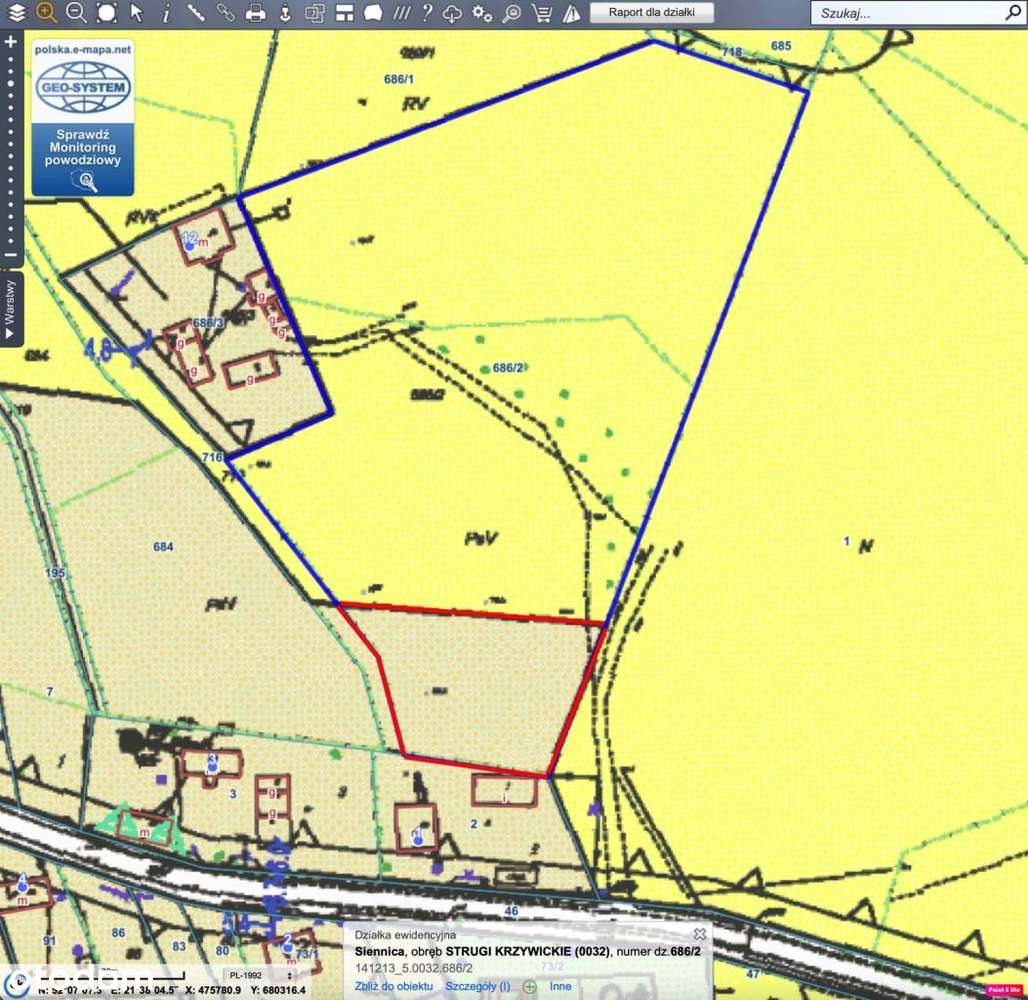This screenshot has height=1000, width=1028.
Task: Click the street view person marker icon
Action: click(x=285, y=13)
